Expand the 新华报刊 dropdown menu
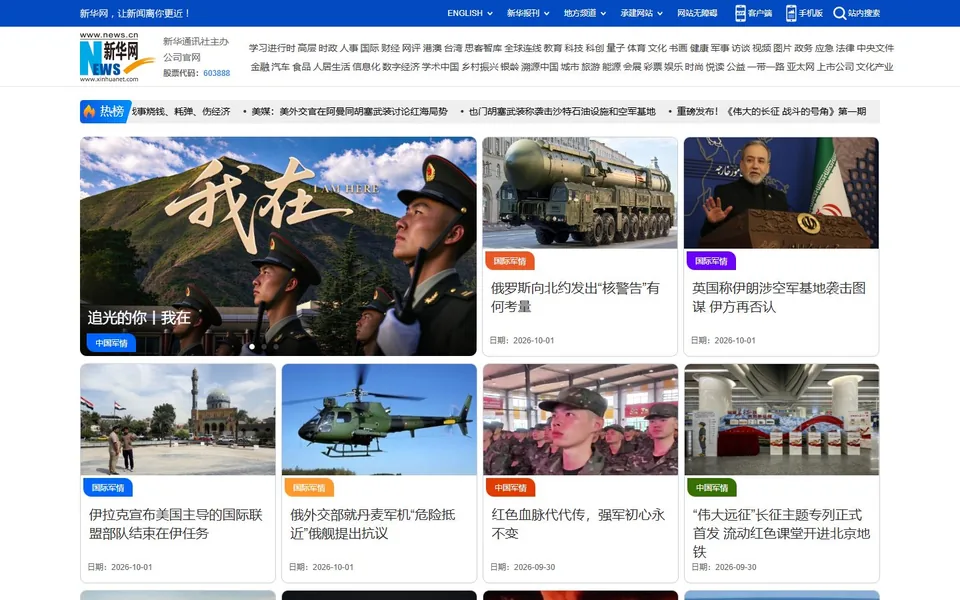The height and width of the screenshot is (600, 960). [528, 13]
